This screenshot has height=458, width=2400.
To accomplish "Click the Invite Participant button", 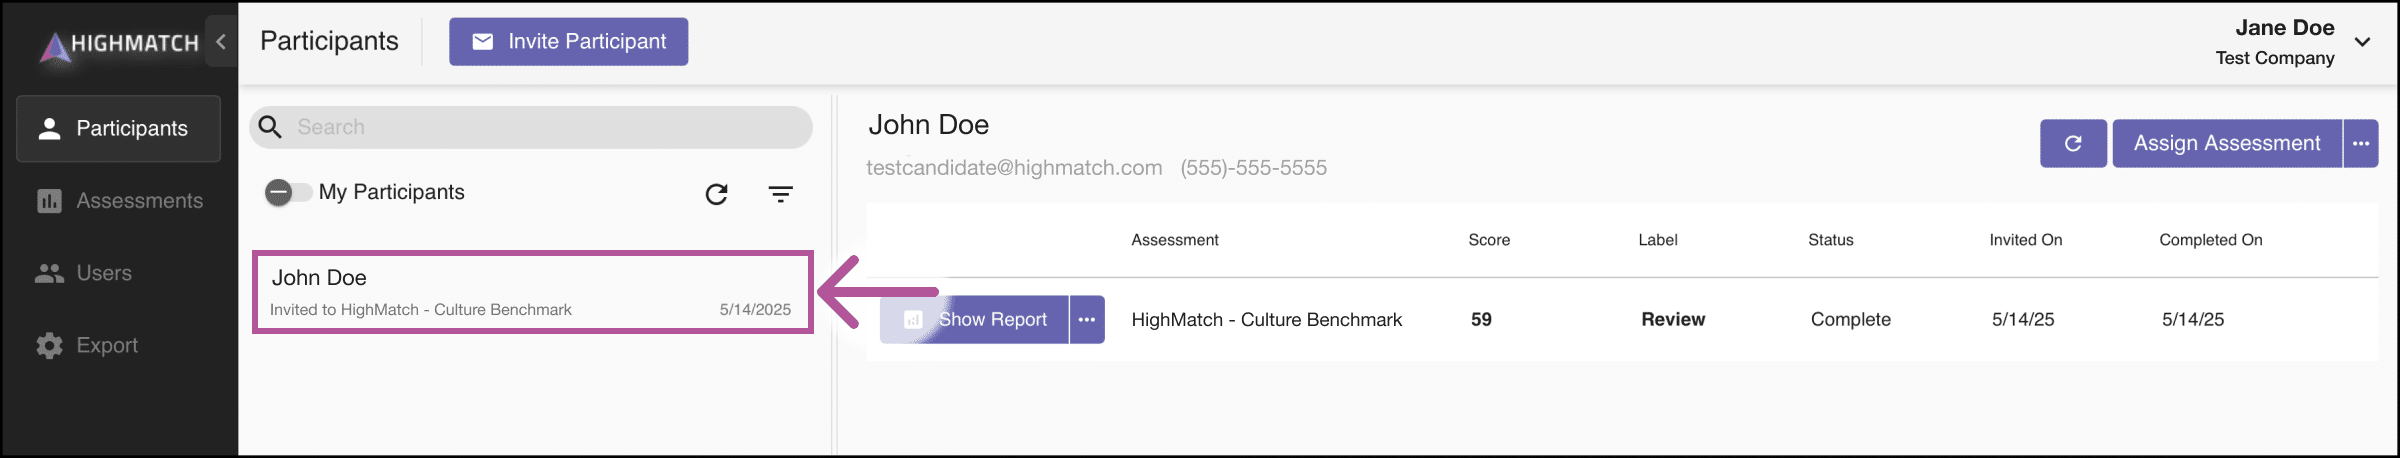I will (x=568, y=41).
